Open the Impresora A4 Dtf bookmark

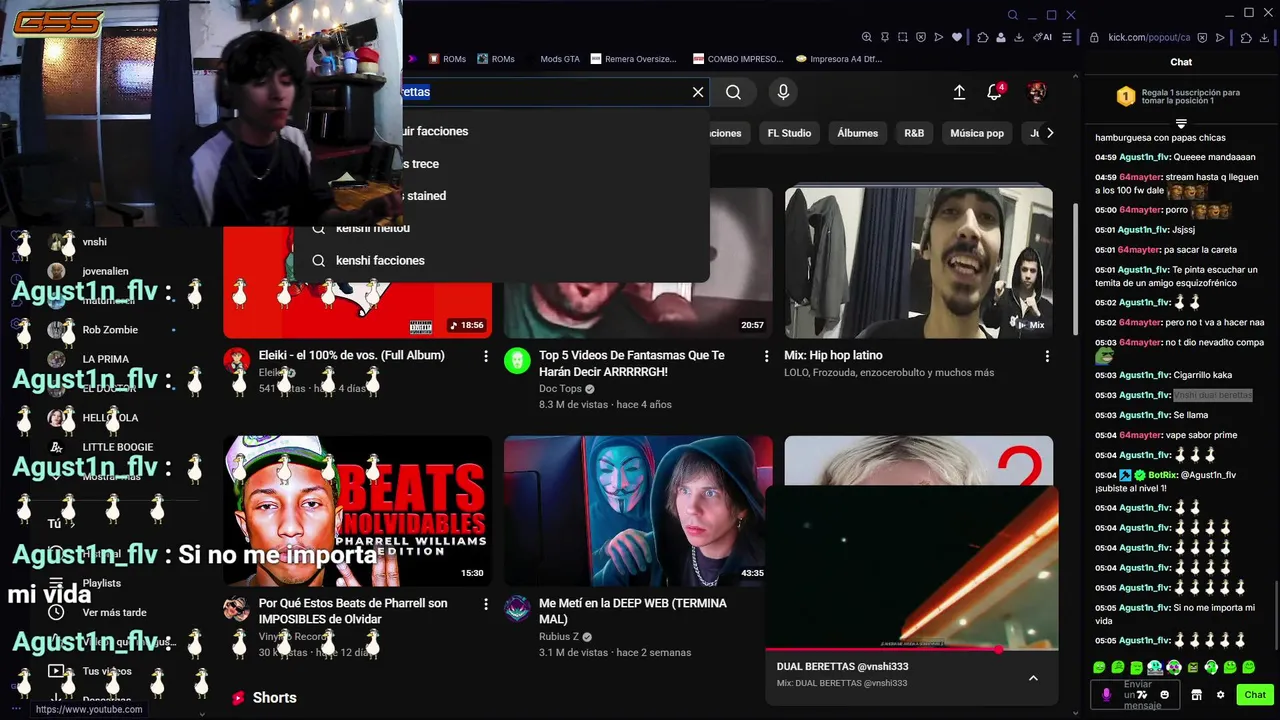(x=839, y=59)
